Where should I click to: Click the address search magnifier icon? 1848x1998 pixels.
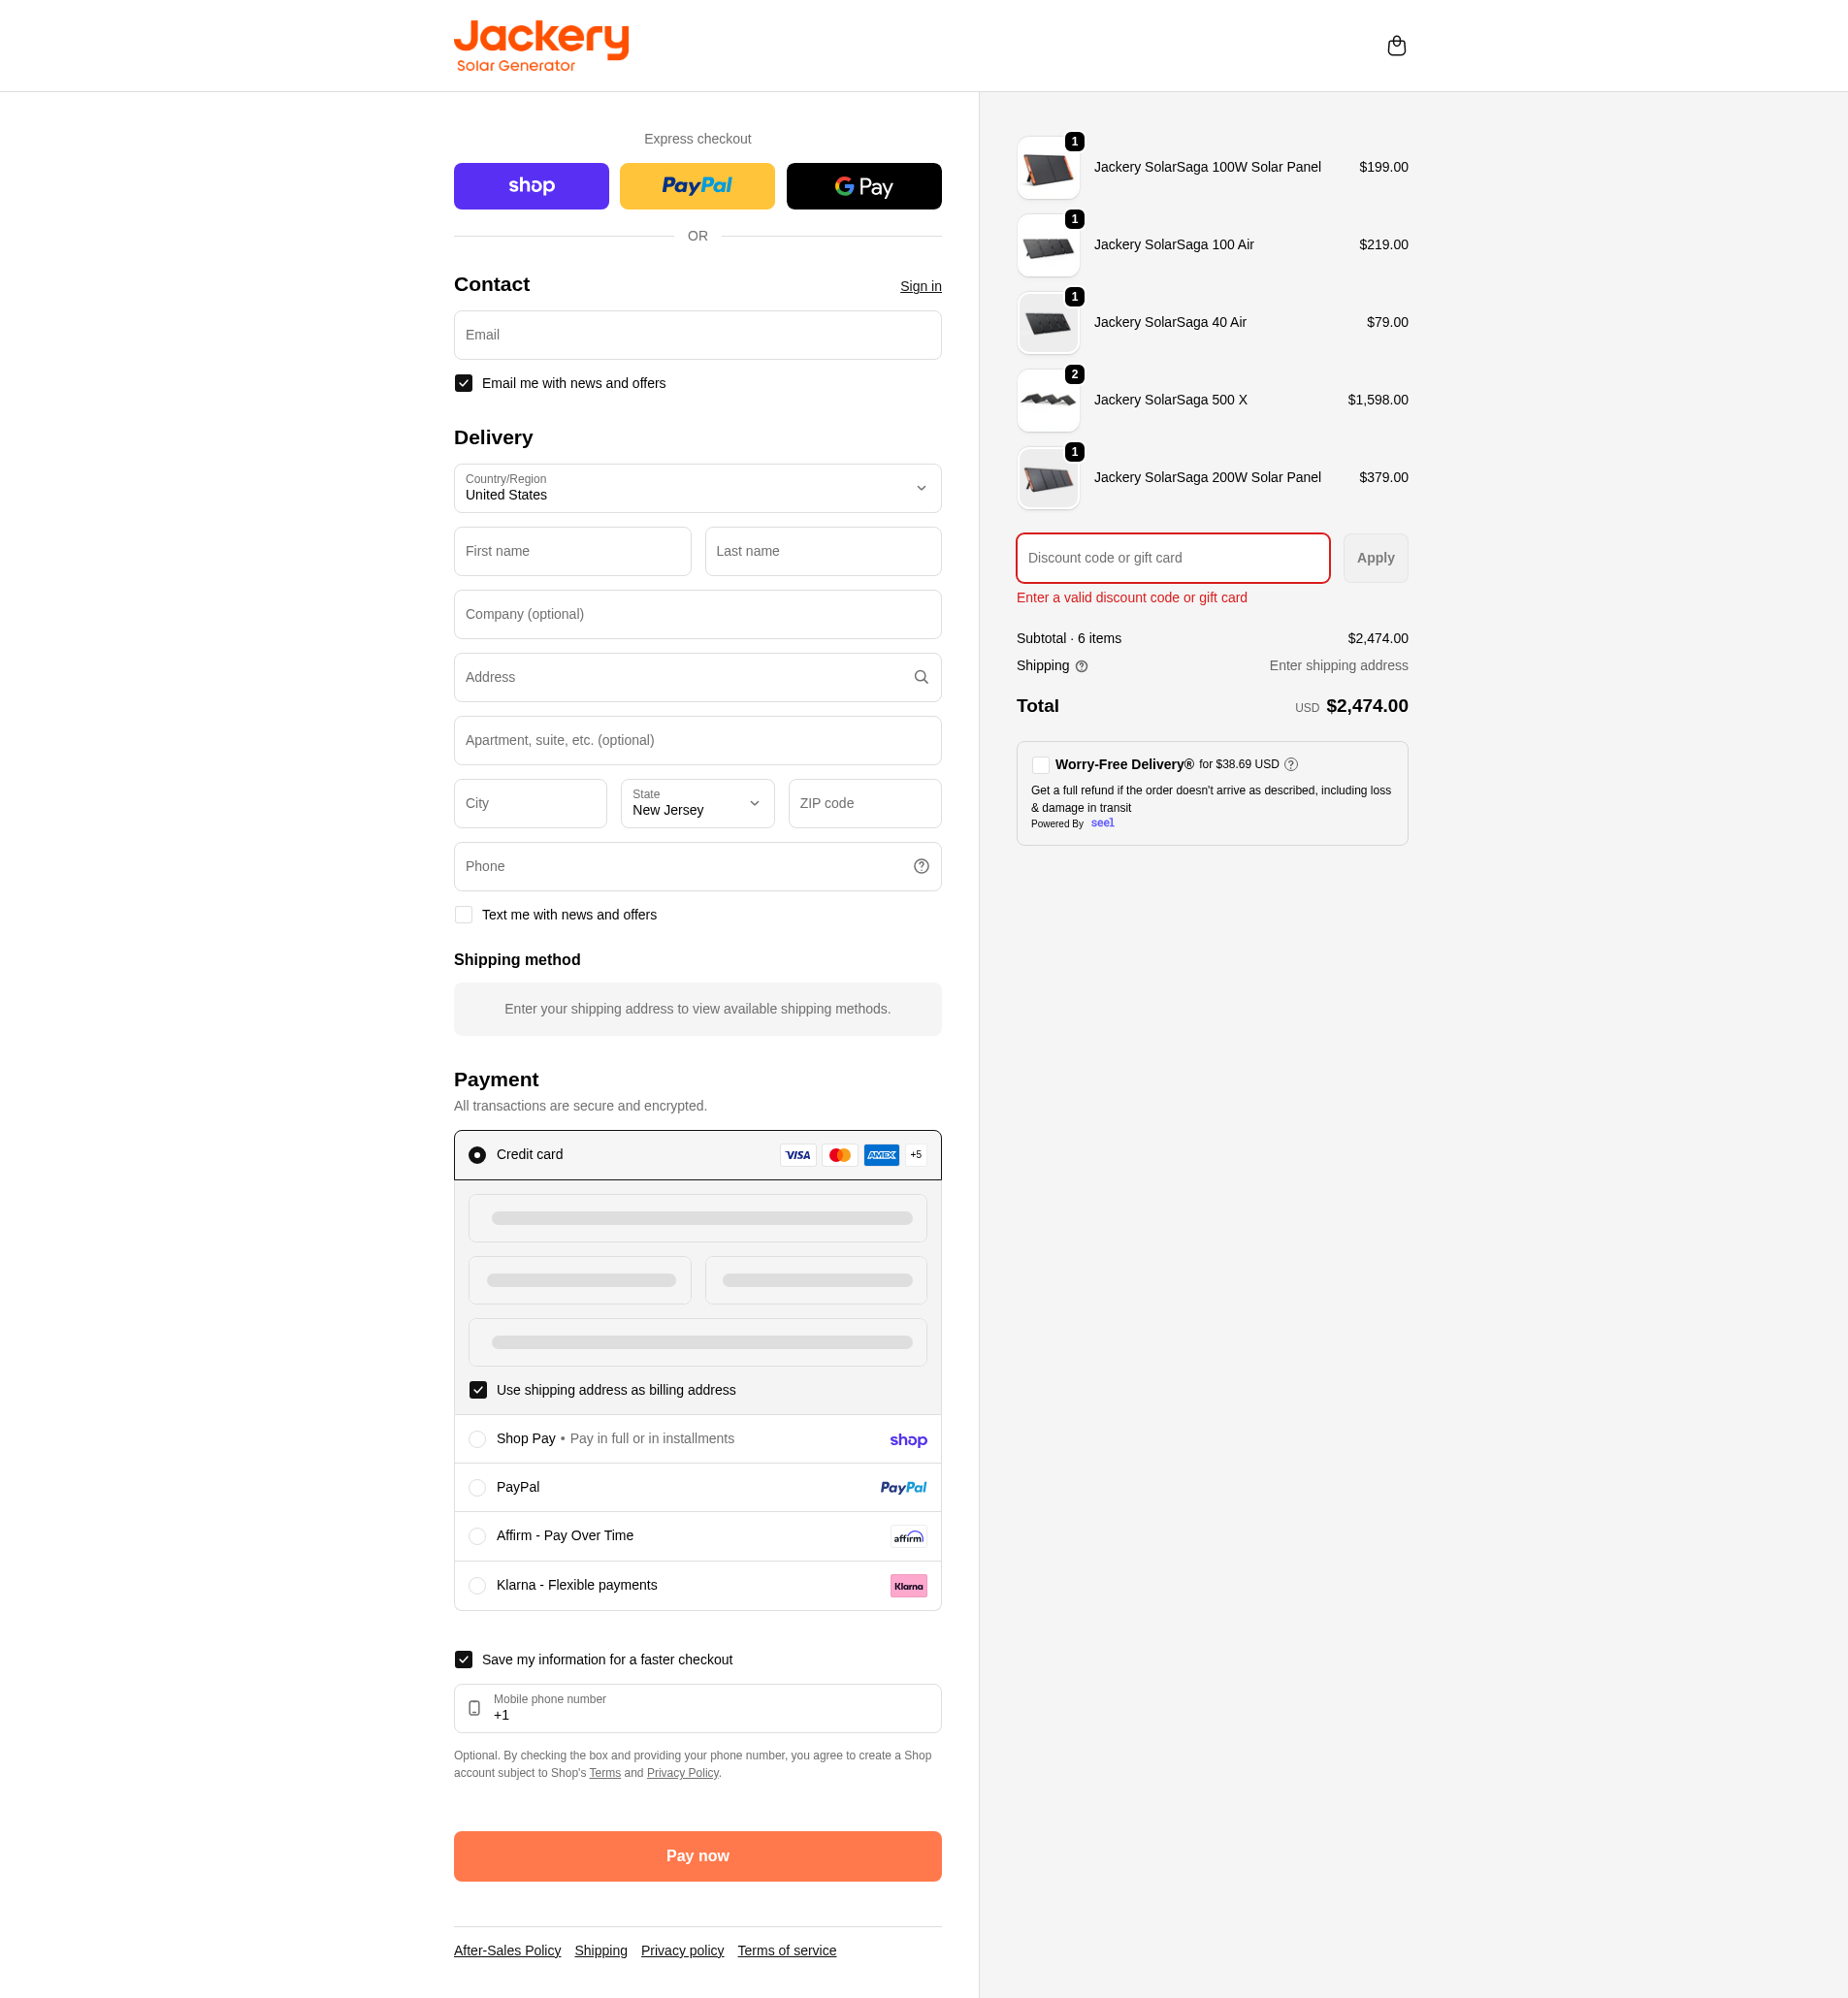click(x=920, y=677)
